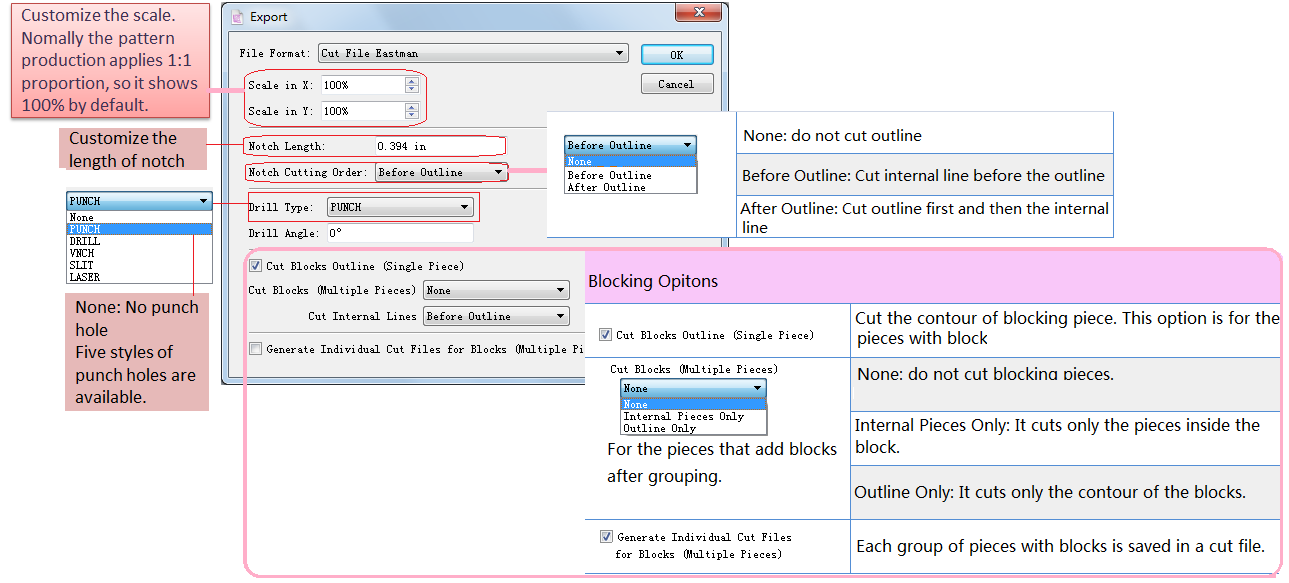Viewport: 1289px width, 583px height.
Task: Choose LASER in the drill type list
Action: pos(85,277)
